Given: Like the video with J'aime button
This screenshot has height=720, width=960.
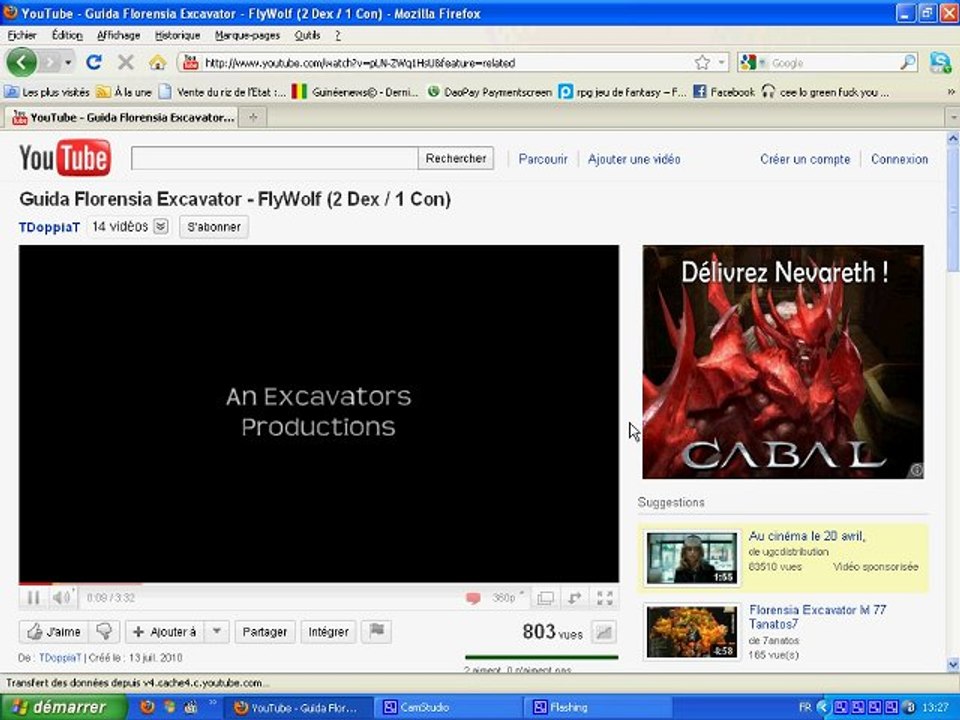Looking at the screenshot, I should click(54, 632).
